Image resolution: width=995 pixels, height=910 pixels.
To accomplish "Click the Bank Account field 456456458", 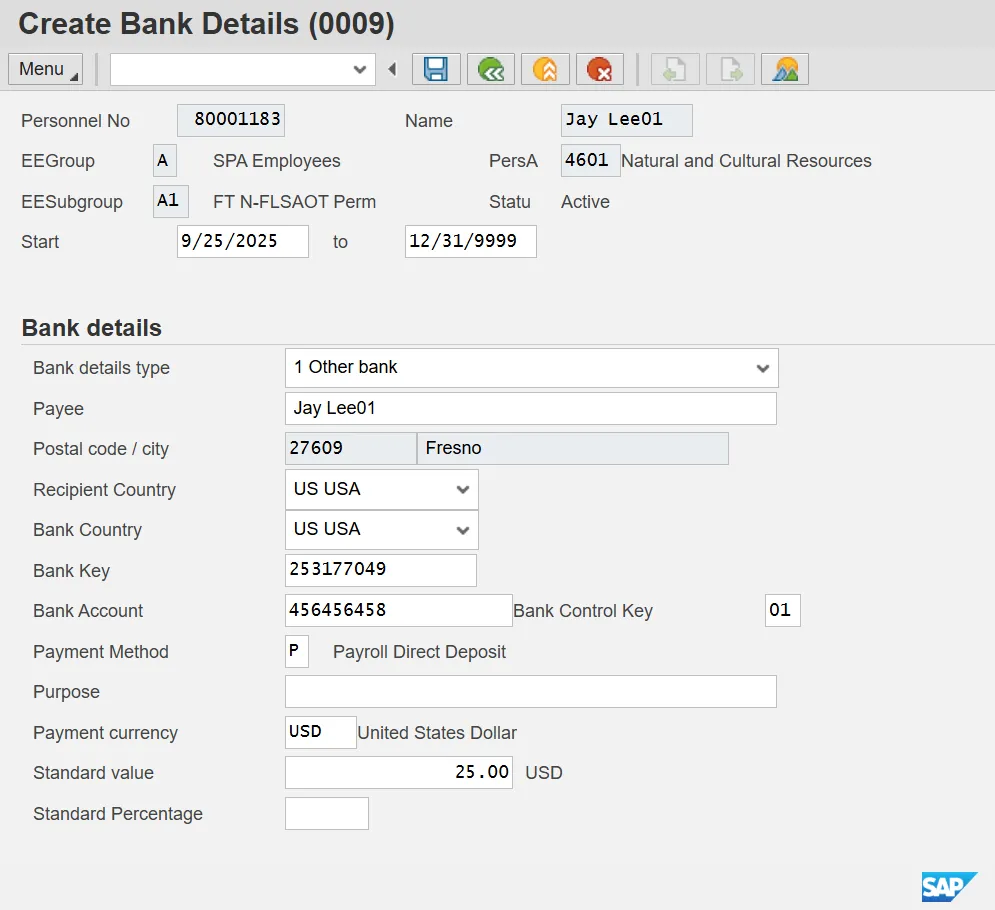I will [x=399, y=610].
